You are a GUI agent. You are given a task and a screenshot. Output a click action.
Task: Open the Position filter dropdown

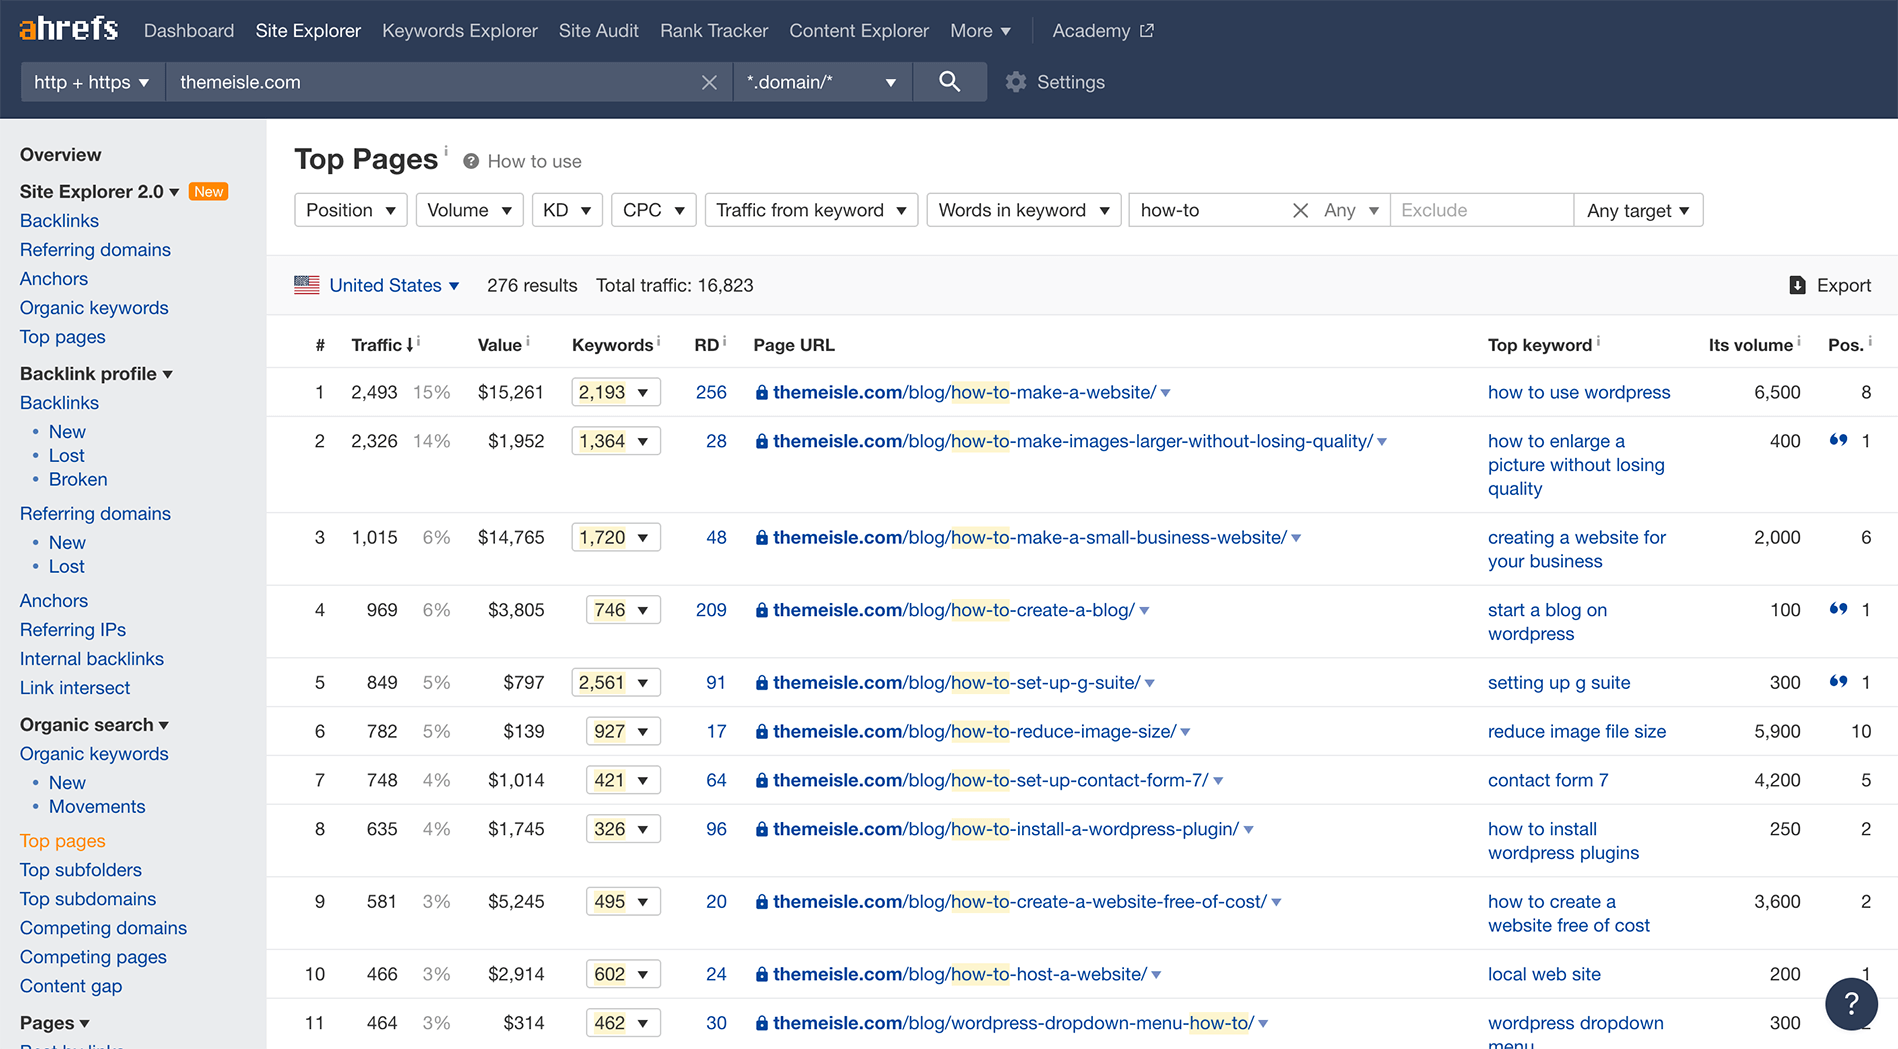coord(351,210)
